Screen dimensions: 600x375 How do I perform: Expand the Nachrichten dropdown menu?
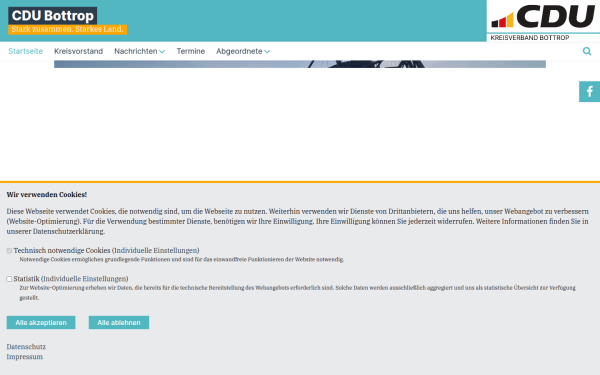pyautogui.click(x=139, y=51)
